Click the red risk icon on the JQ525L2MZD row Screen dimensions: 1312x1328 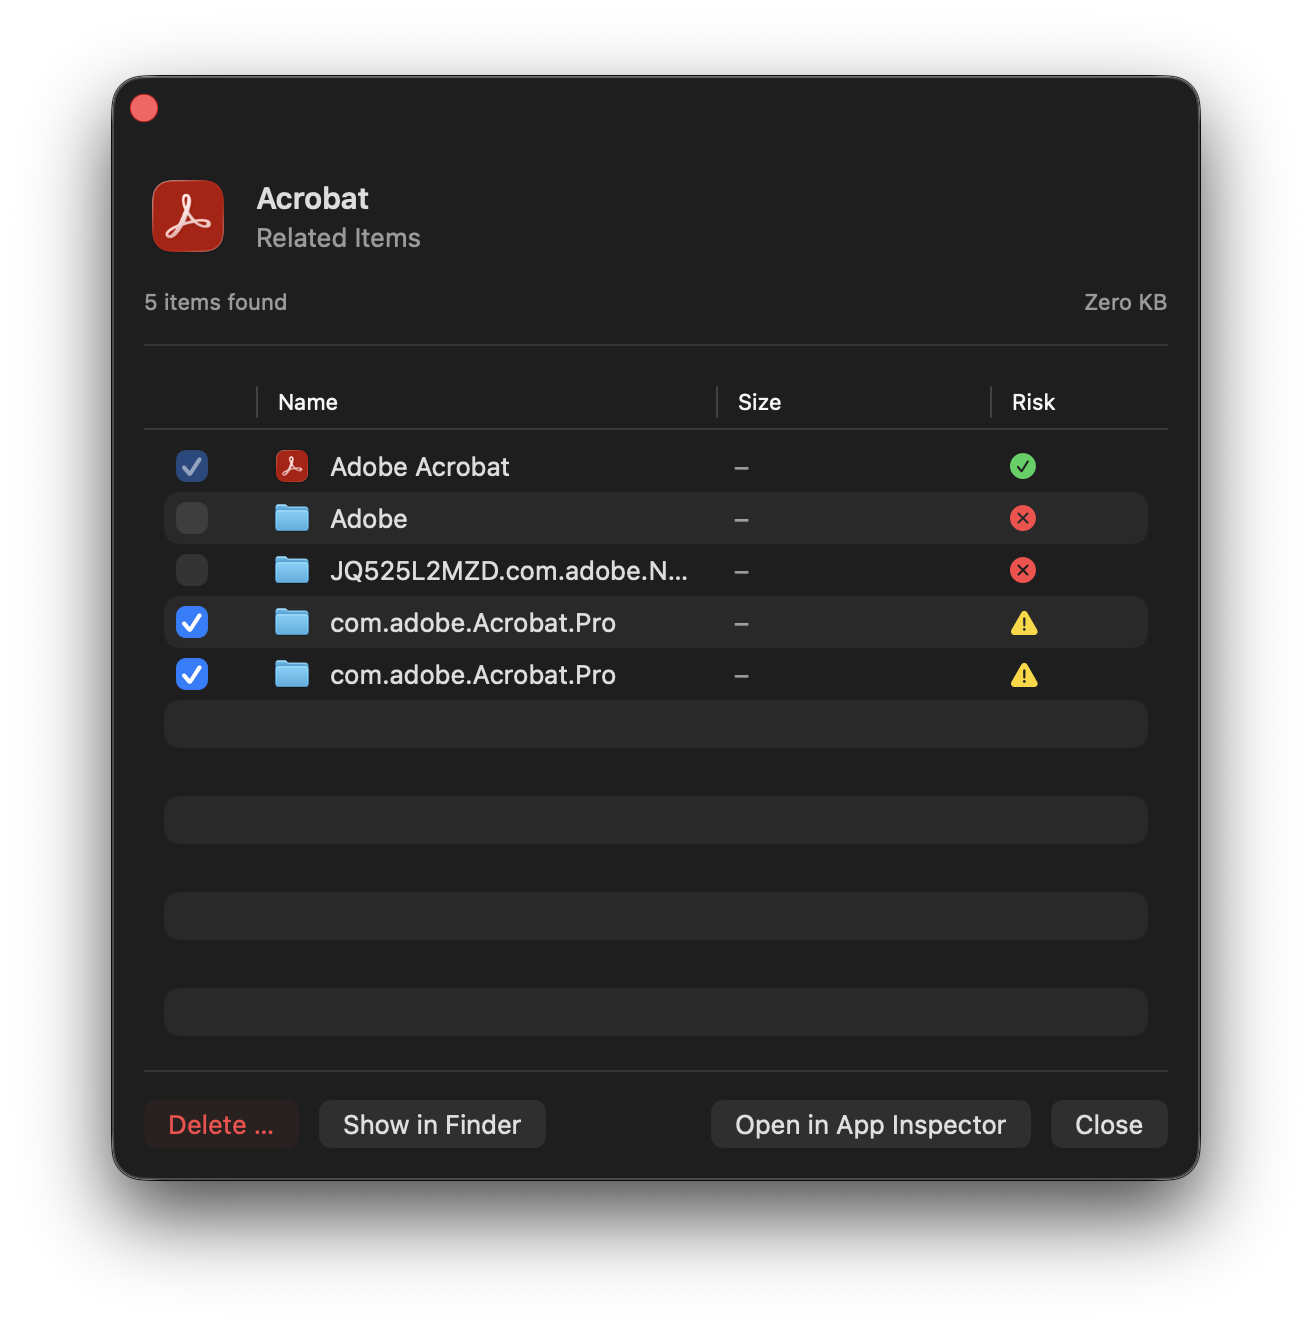pyautogui.click(x=1023, y=570)
